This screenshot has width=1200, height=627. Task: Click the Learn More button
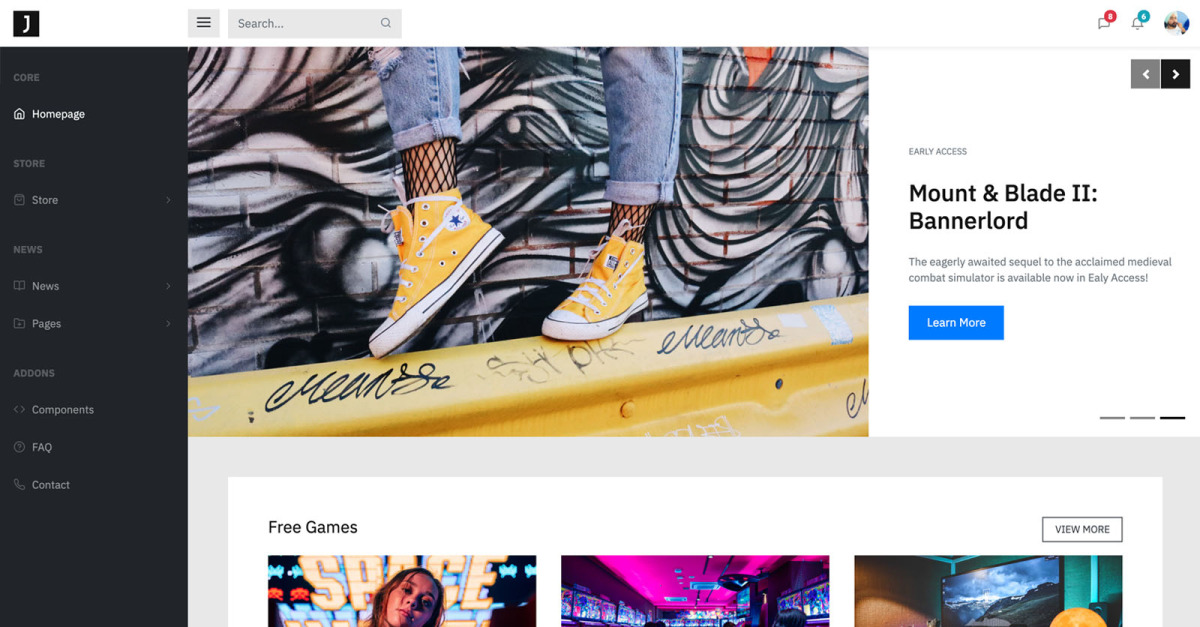[956, 323]
